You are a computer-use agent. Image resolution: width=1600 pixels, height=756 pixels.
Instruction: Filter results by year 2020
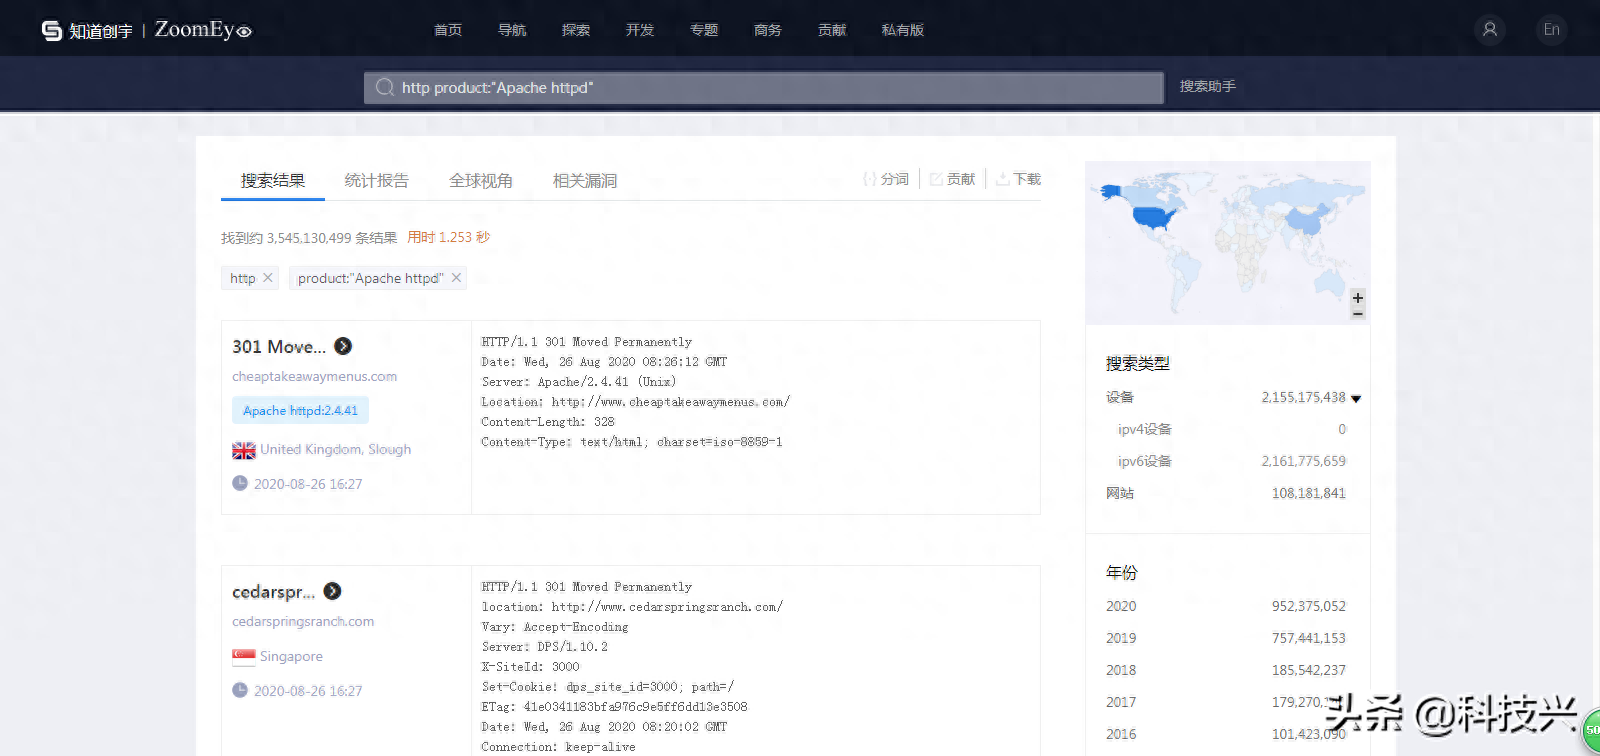click(x=1121, y=607)
